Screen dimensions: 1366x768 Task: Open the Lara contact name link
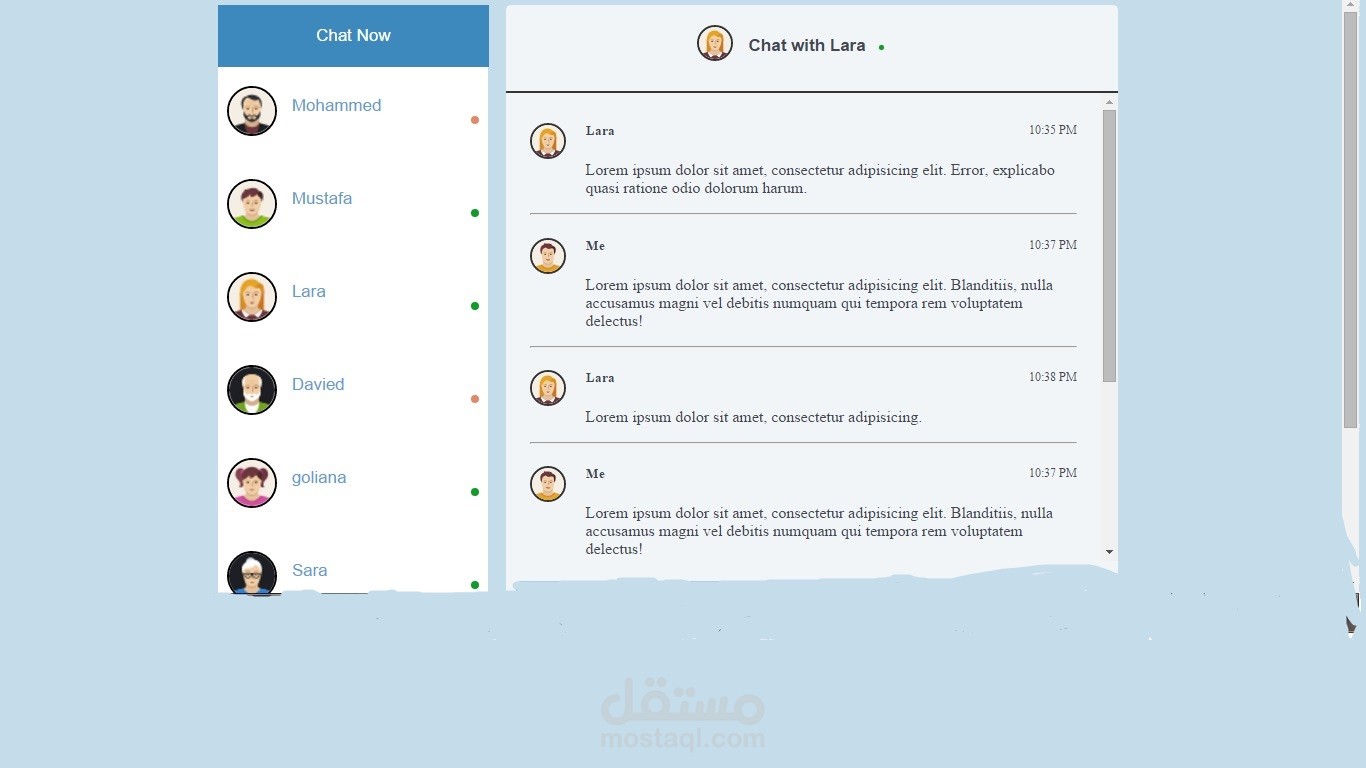tap(308, 291)
